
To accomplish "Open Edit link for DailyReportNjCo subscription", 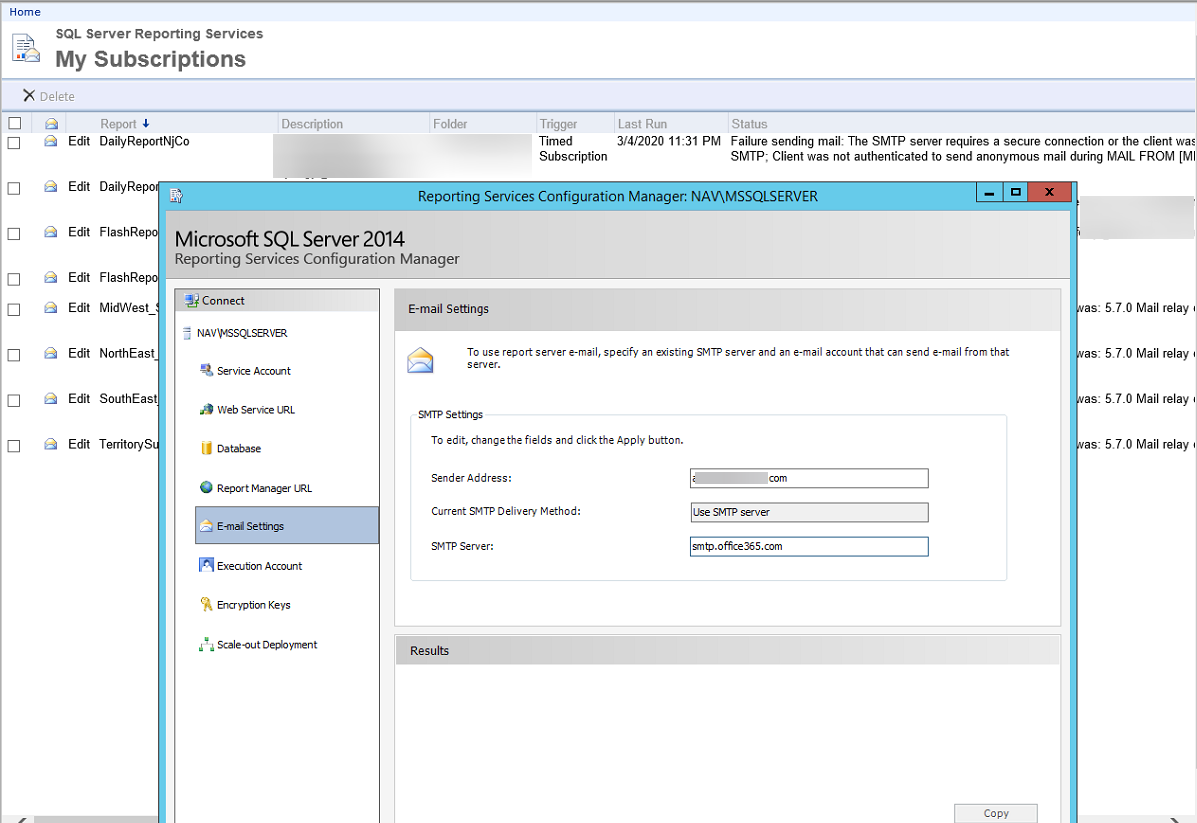I will click(x=79, y=142).
